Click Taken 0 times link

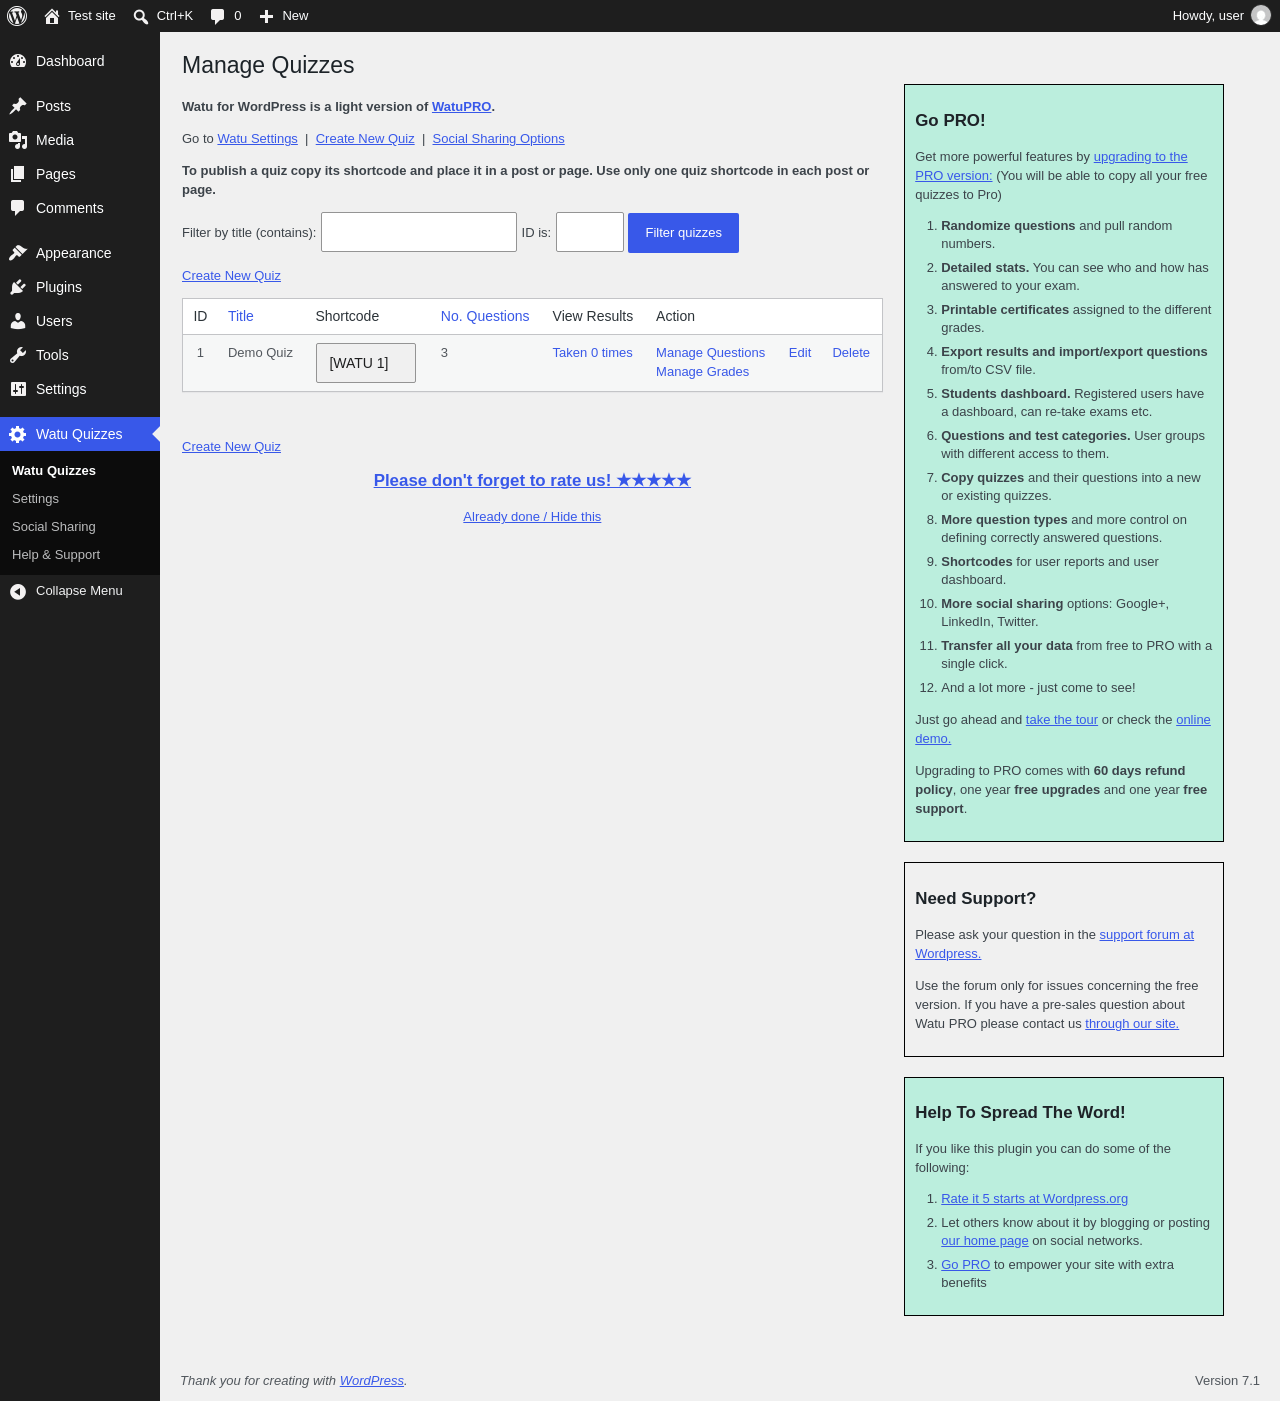tap(592, 353)
